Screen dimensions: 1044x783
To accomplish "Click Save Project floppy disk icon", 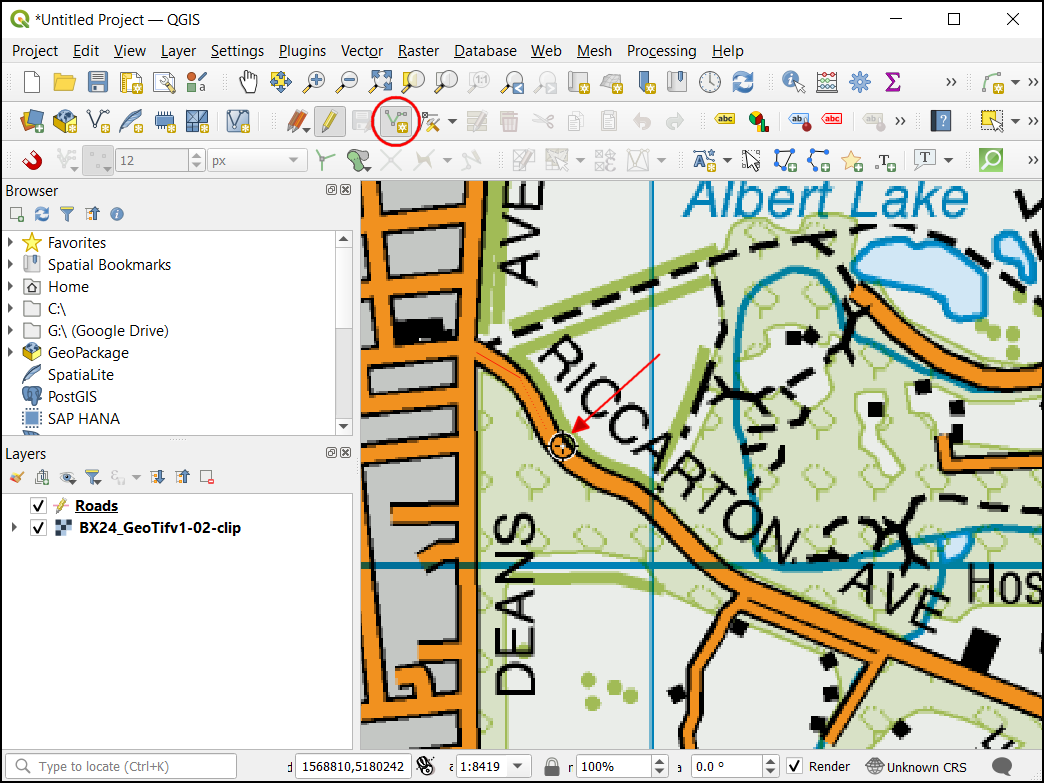I will (x=98, y=82).
